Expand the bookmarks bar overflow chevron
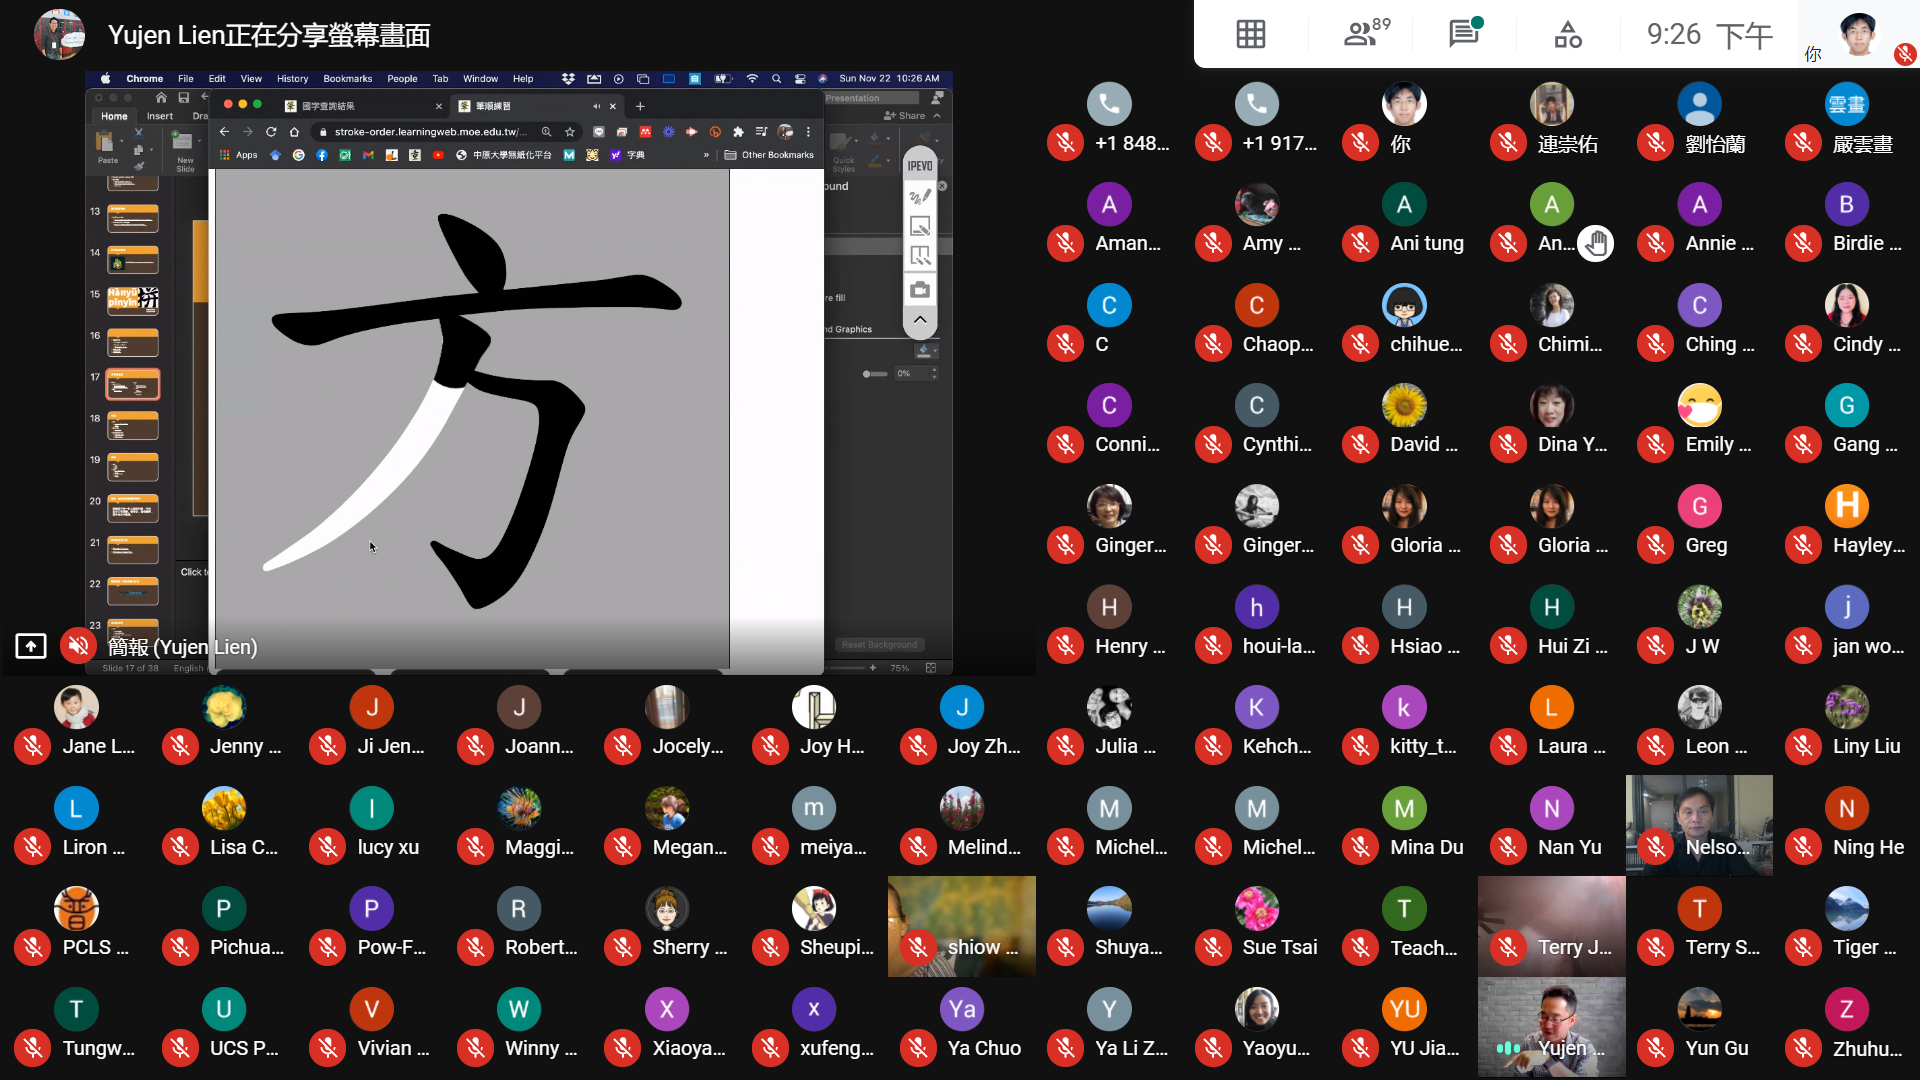 click(706, 155)
